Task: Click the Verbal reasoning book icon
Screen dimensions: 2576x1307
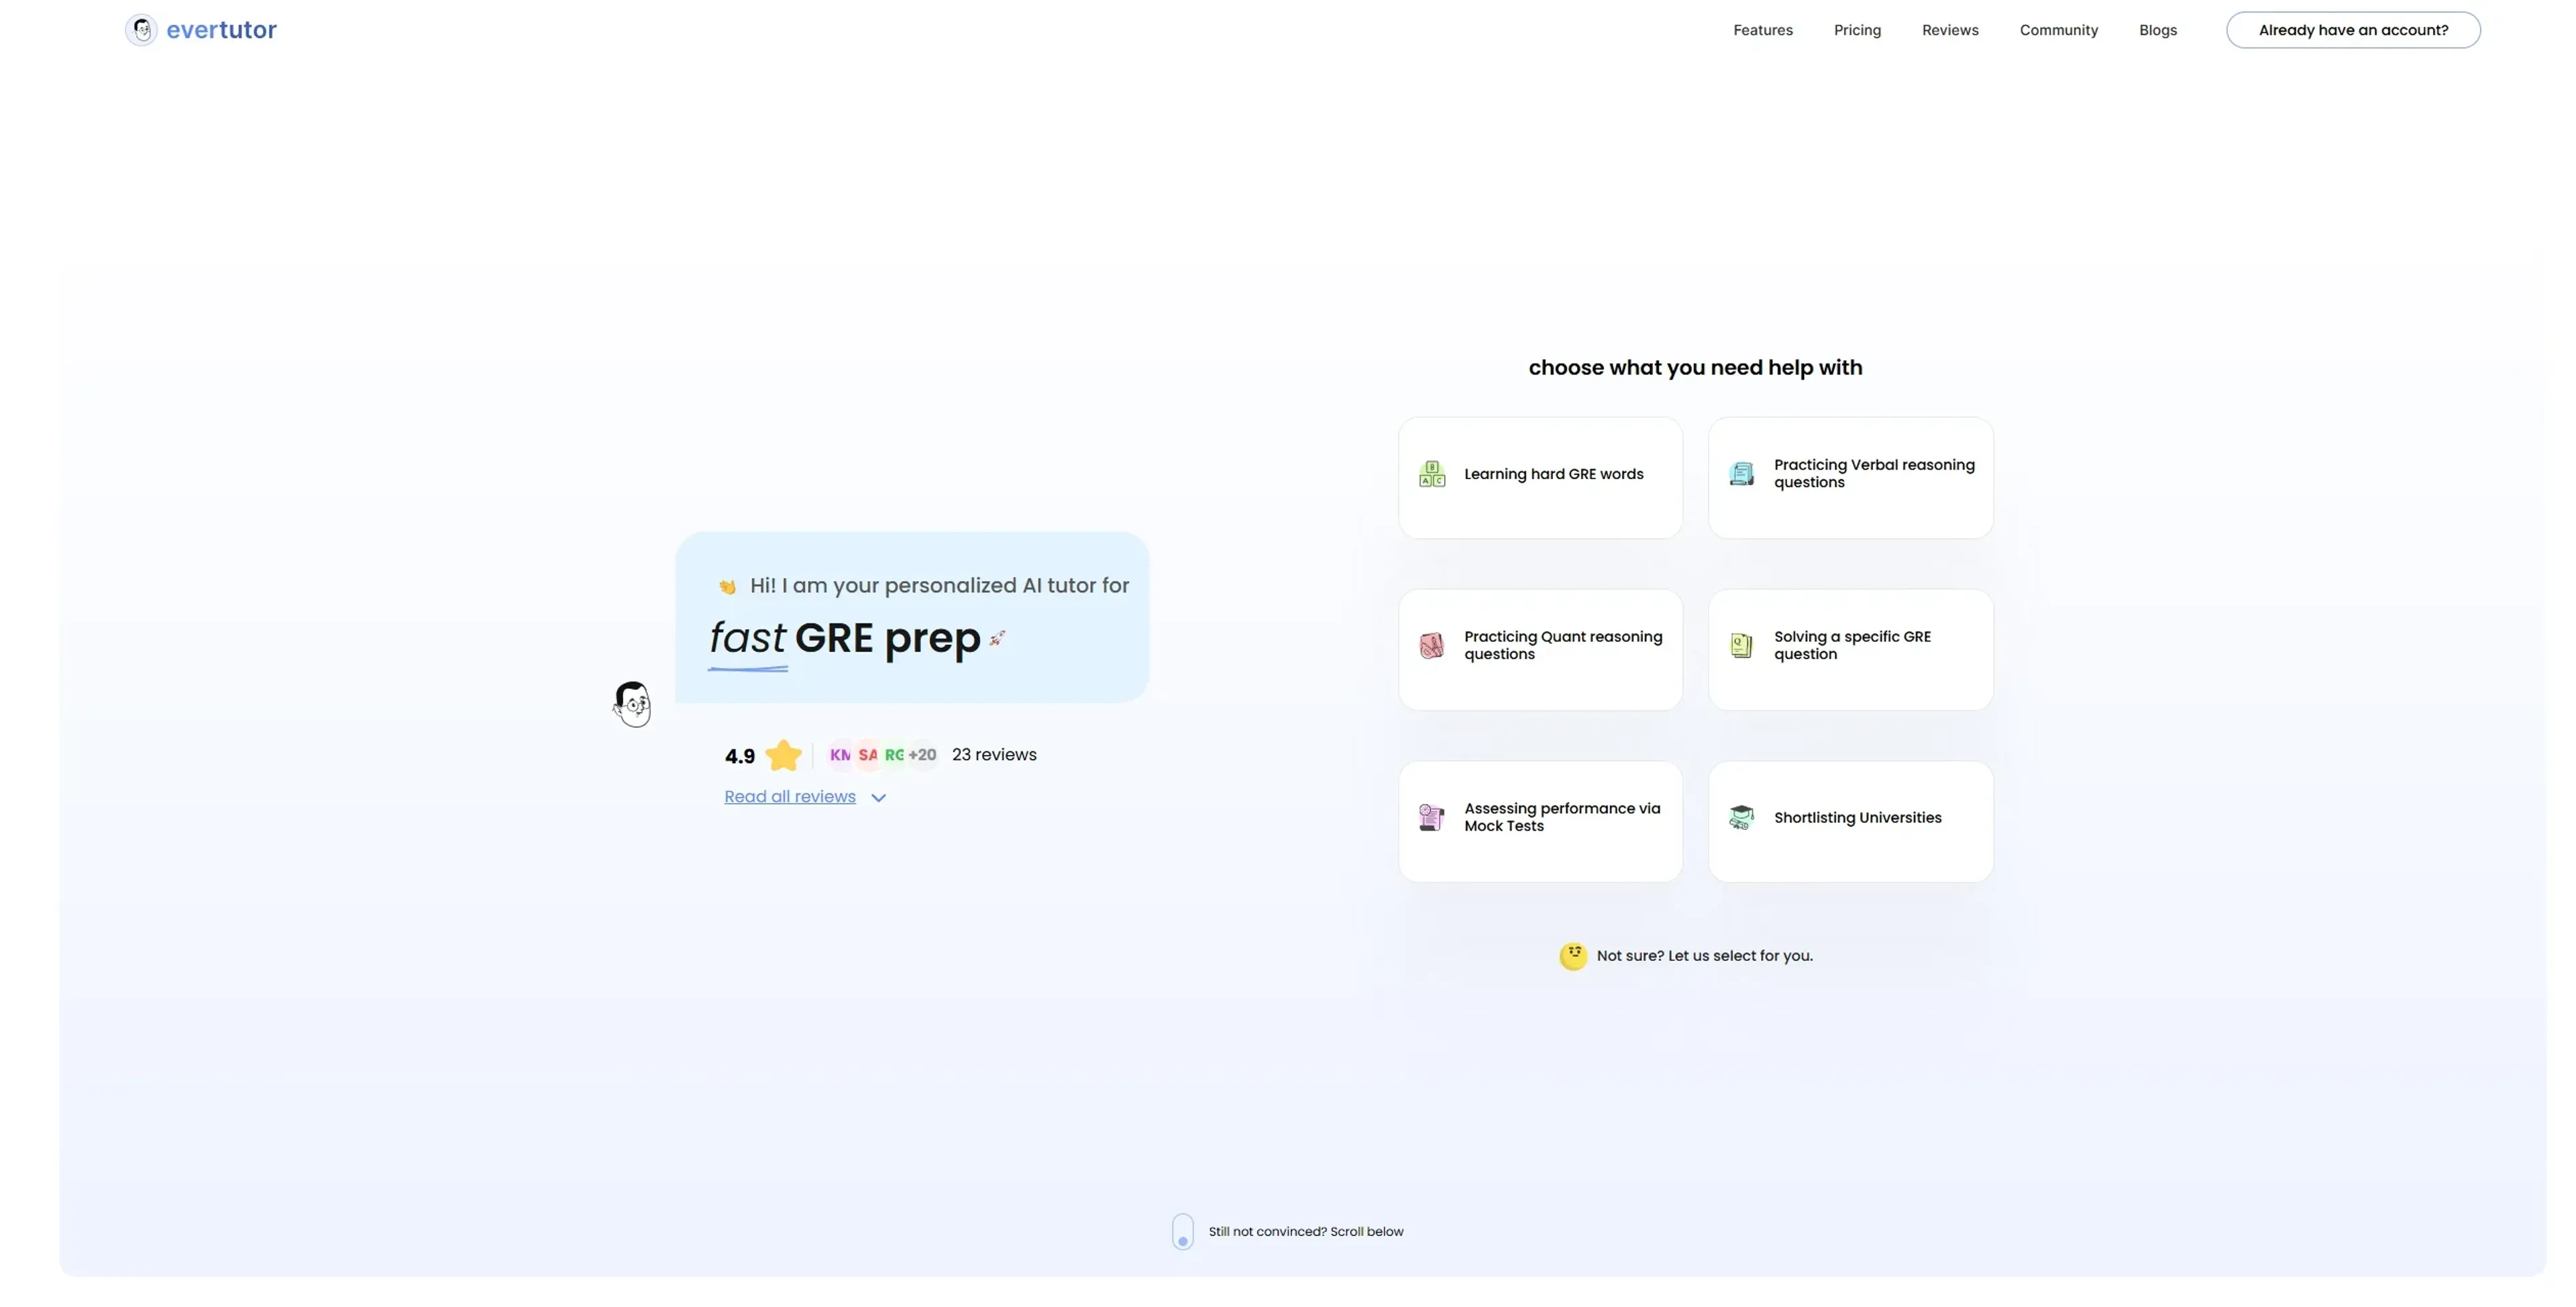Action: pos(1741,474)
